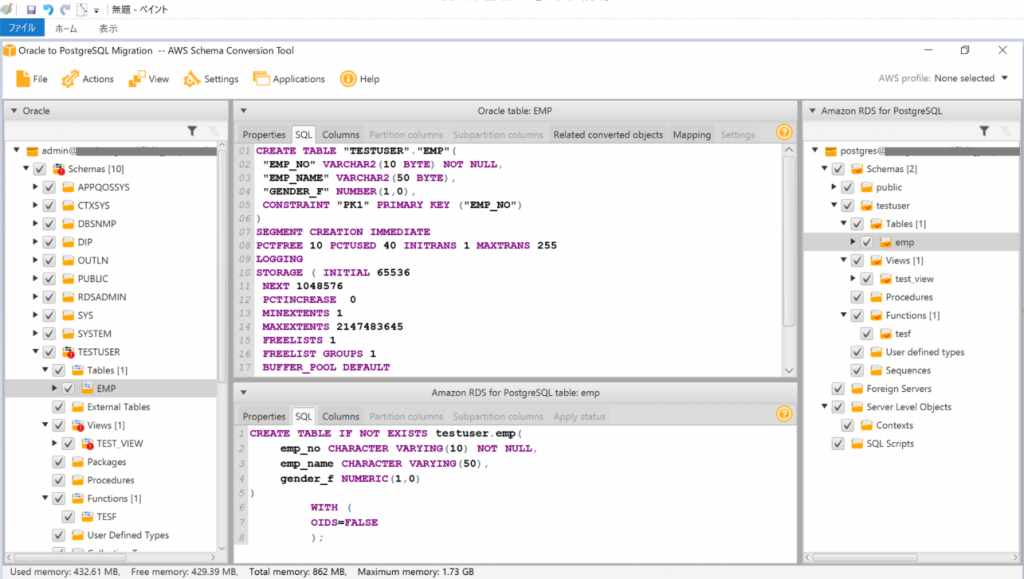
Task: Collapse the Oracle Tables [1] node
Action: [x=45, y=369]
